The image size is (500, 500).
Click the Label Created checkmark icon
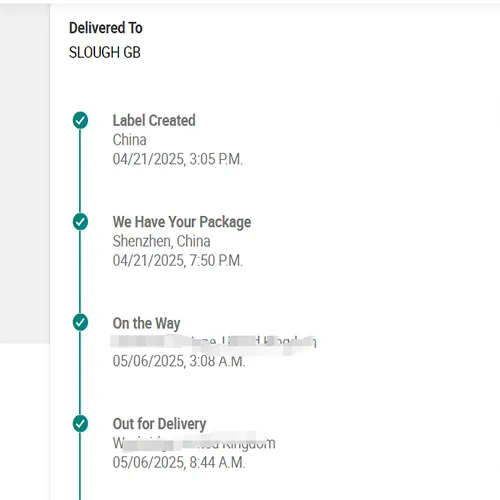80,120
